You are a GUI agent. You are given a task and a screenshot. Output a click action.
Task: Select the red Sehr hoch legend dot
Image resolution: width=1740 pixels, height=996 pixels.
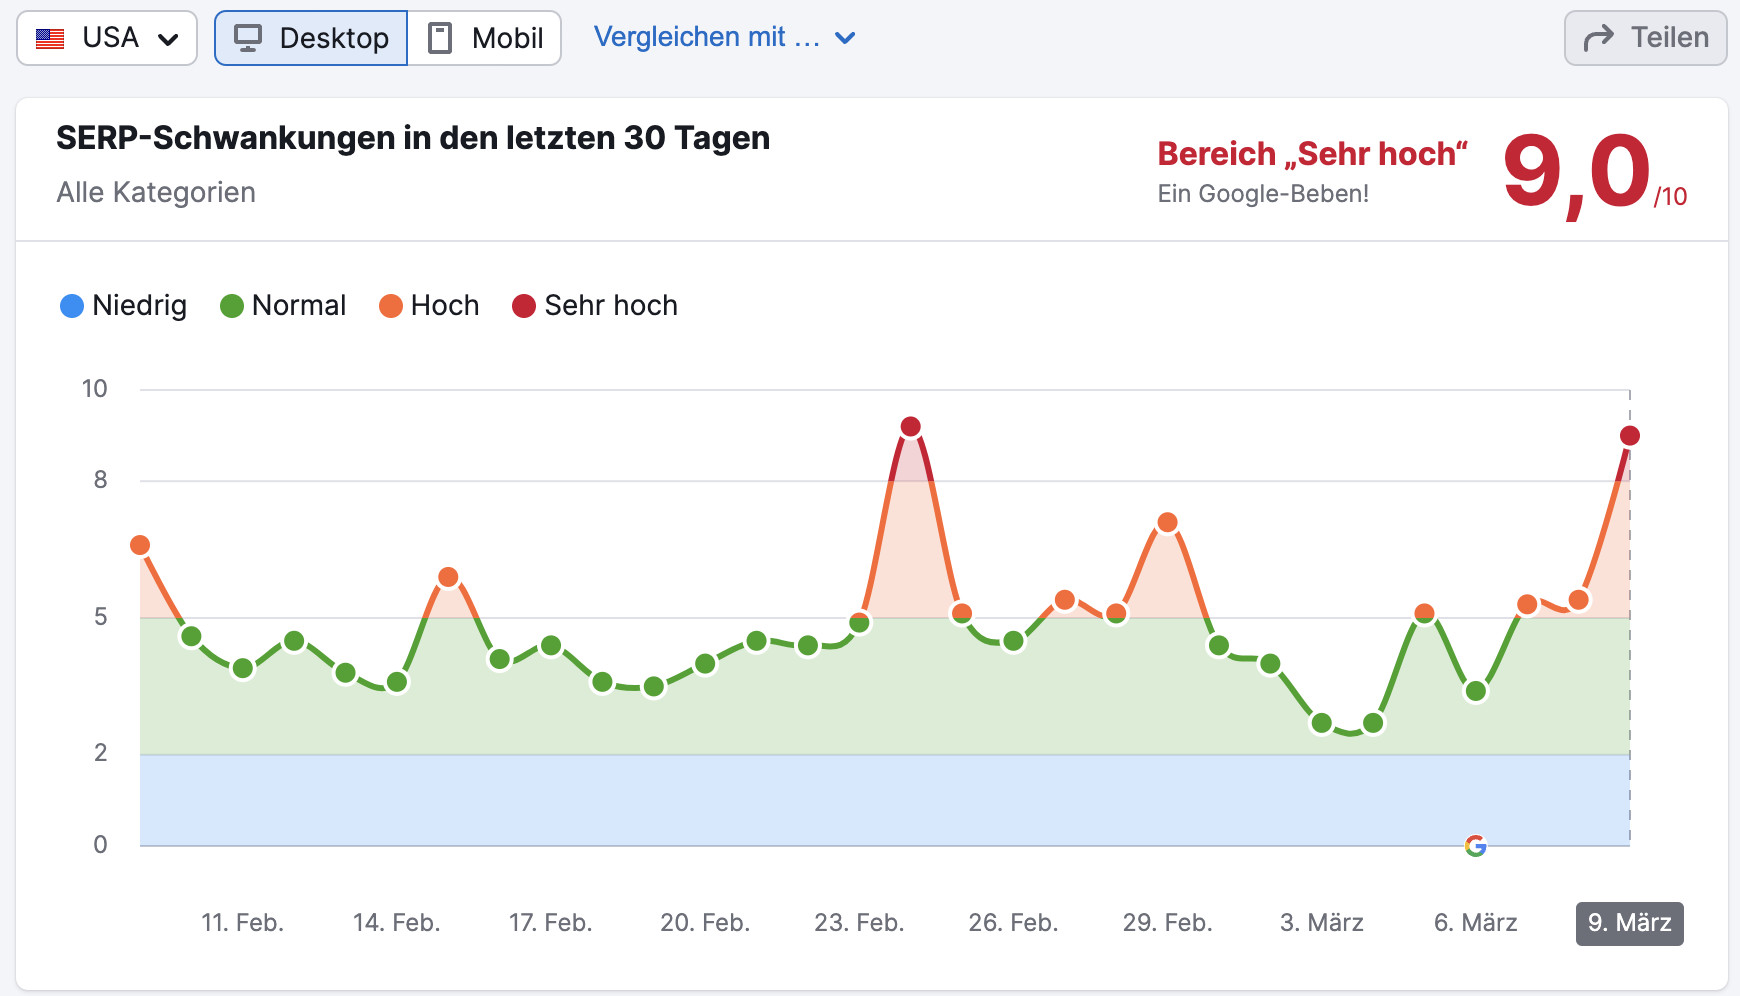coord(524,305)
